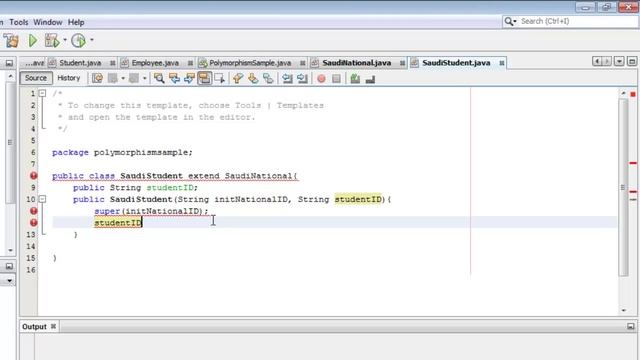Click the Find Selection magnifier icon

point(159,78)
